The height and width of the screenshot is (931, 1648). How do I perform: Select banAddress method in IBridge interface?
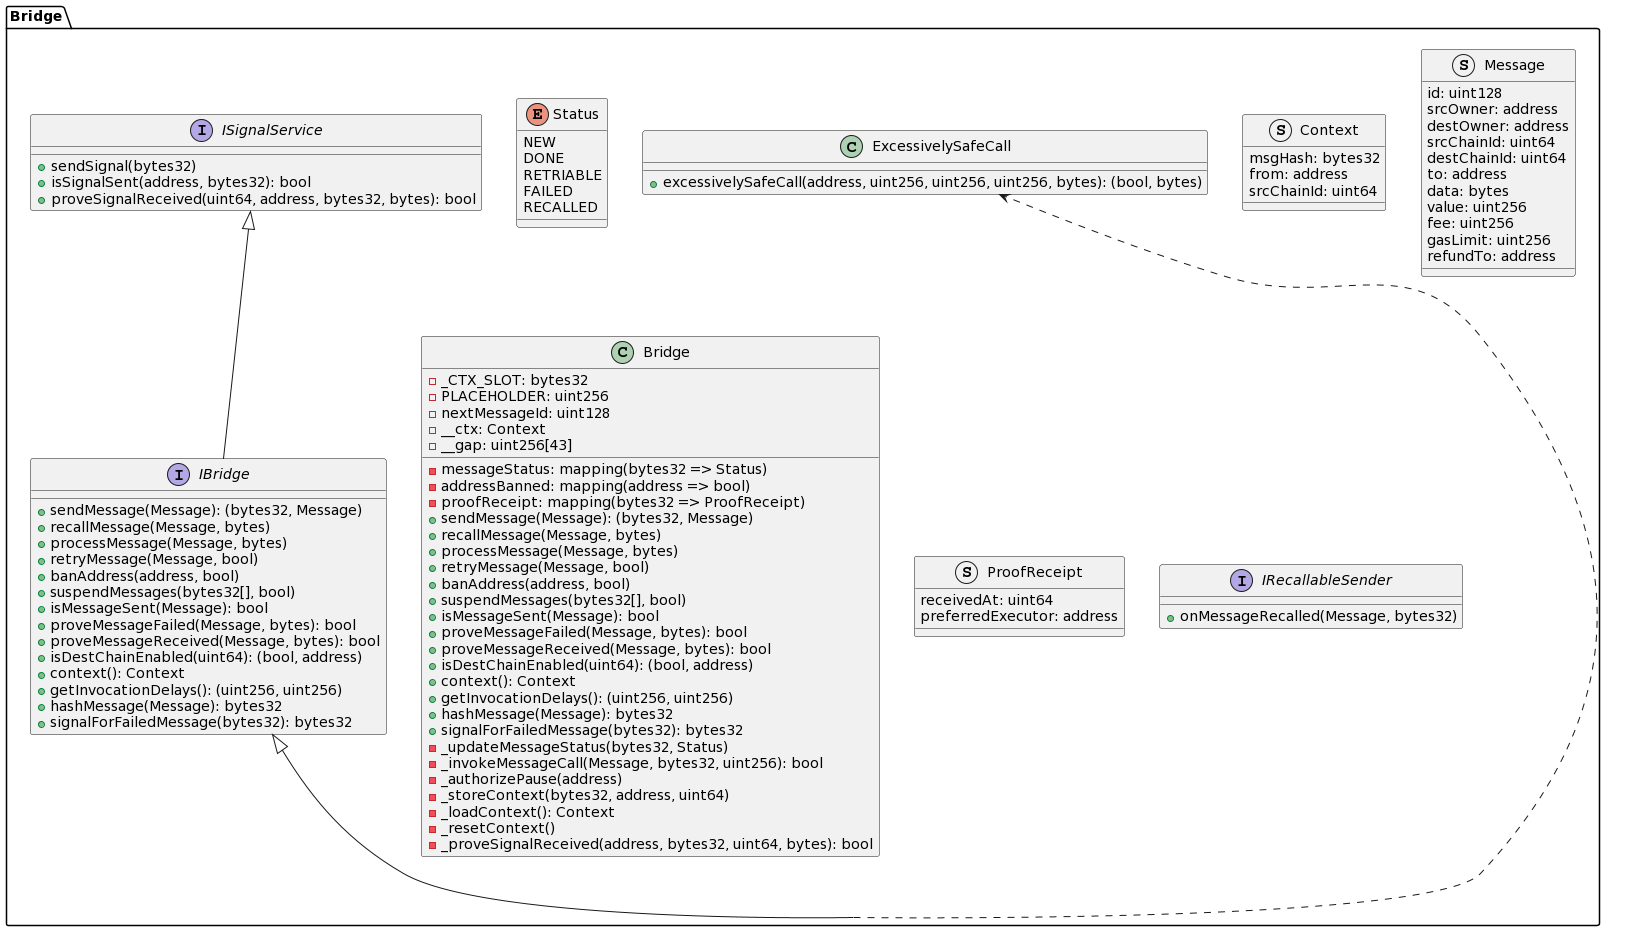point(144,576)
